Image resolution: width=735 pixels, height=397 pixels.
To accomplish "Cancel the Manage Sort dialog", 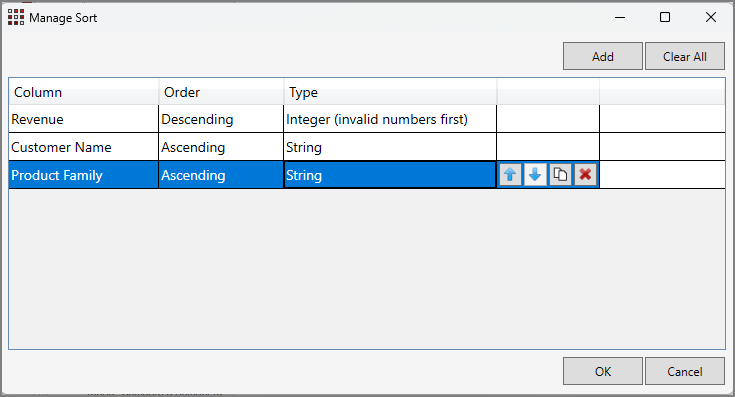I will (x=684, y=371).
